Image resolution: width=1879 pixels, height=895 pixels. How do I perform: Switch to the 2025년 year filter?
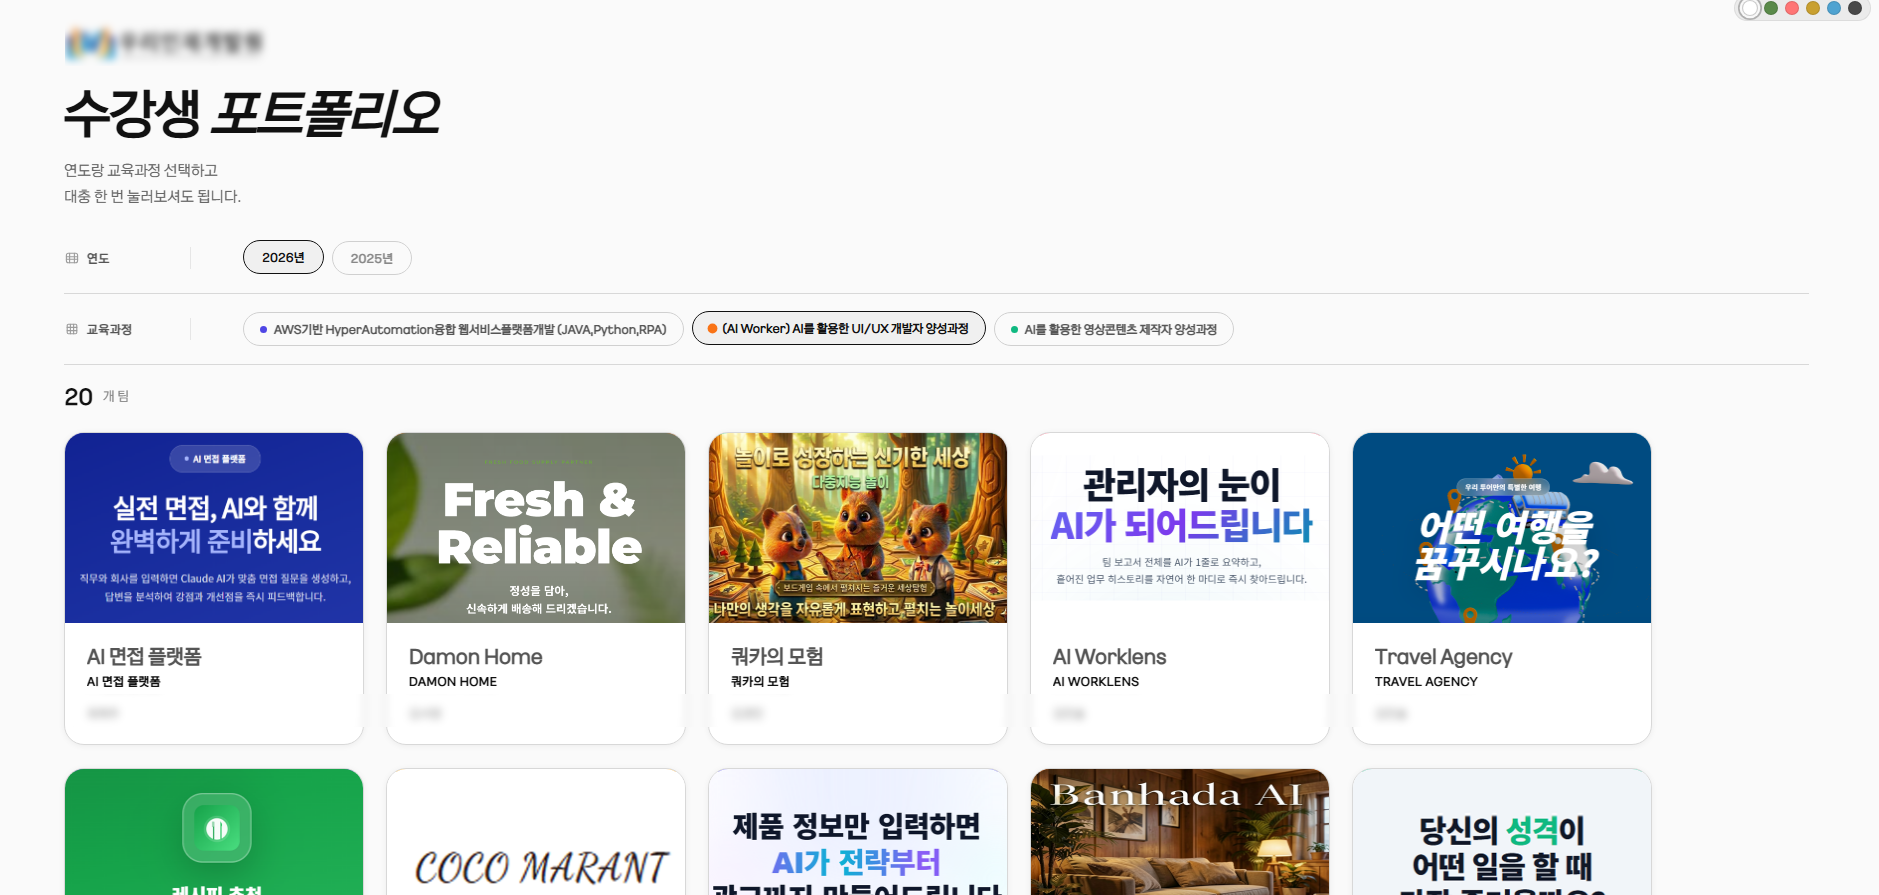click(x=371, y=258)
